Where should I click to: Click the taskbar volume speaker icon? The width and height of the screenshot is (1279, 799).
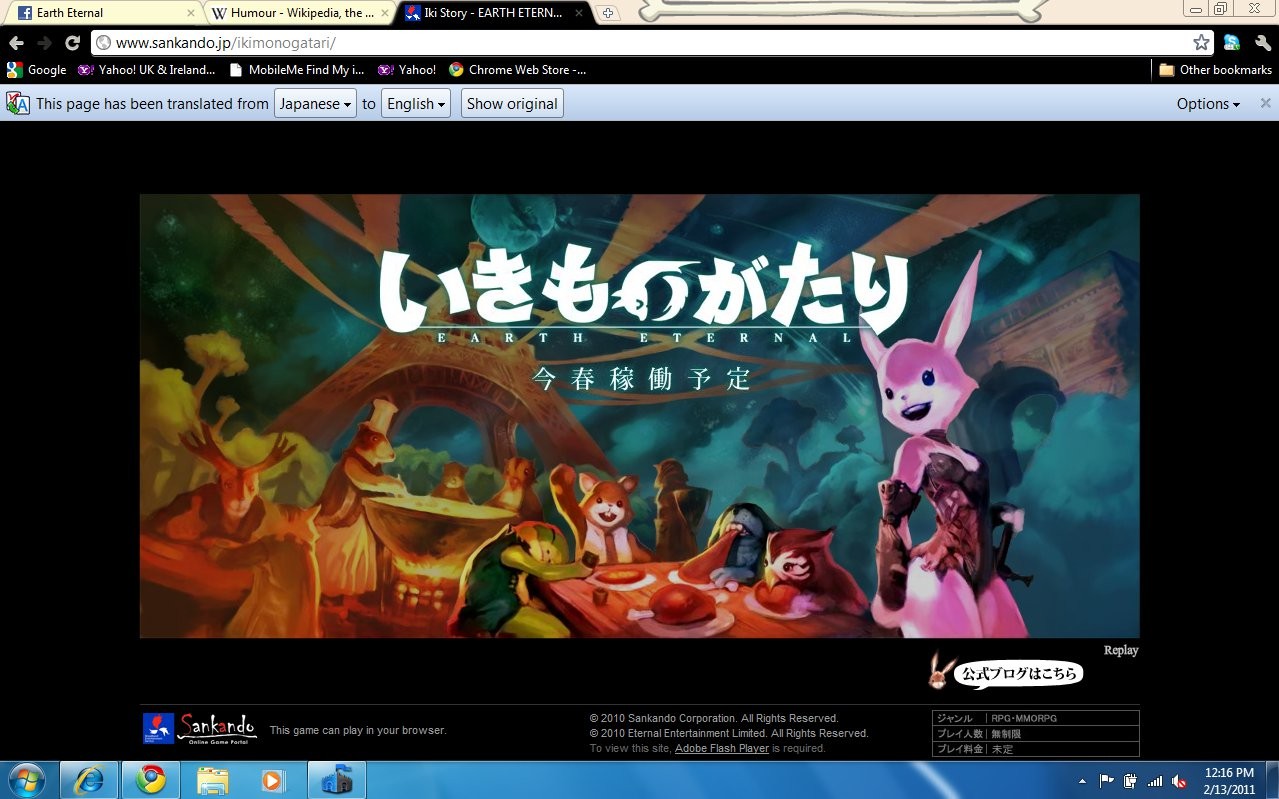pyautogui.click(x=1180, y=781)
